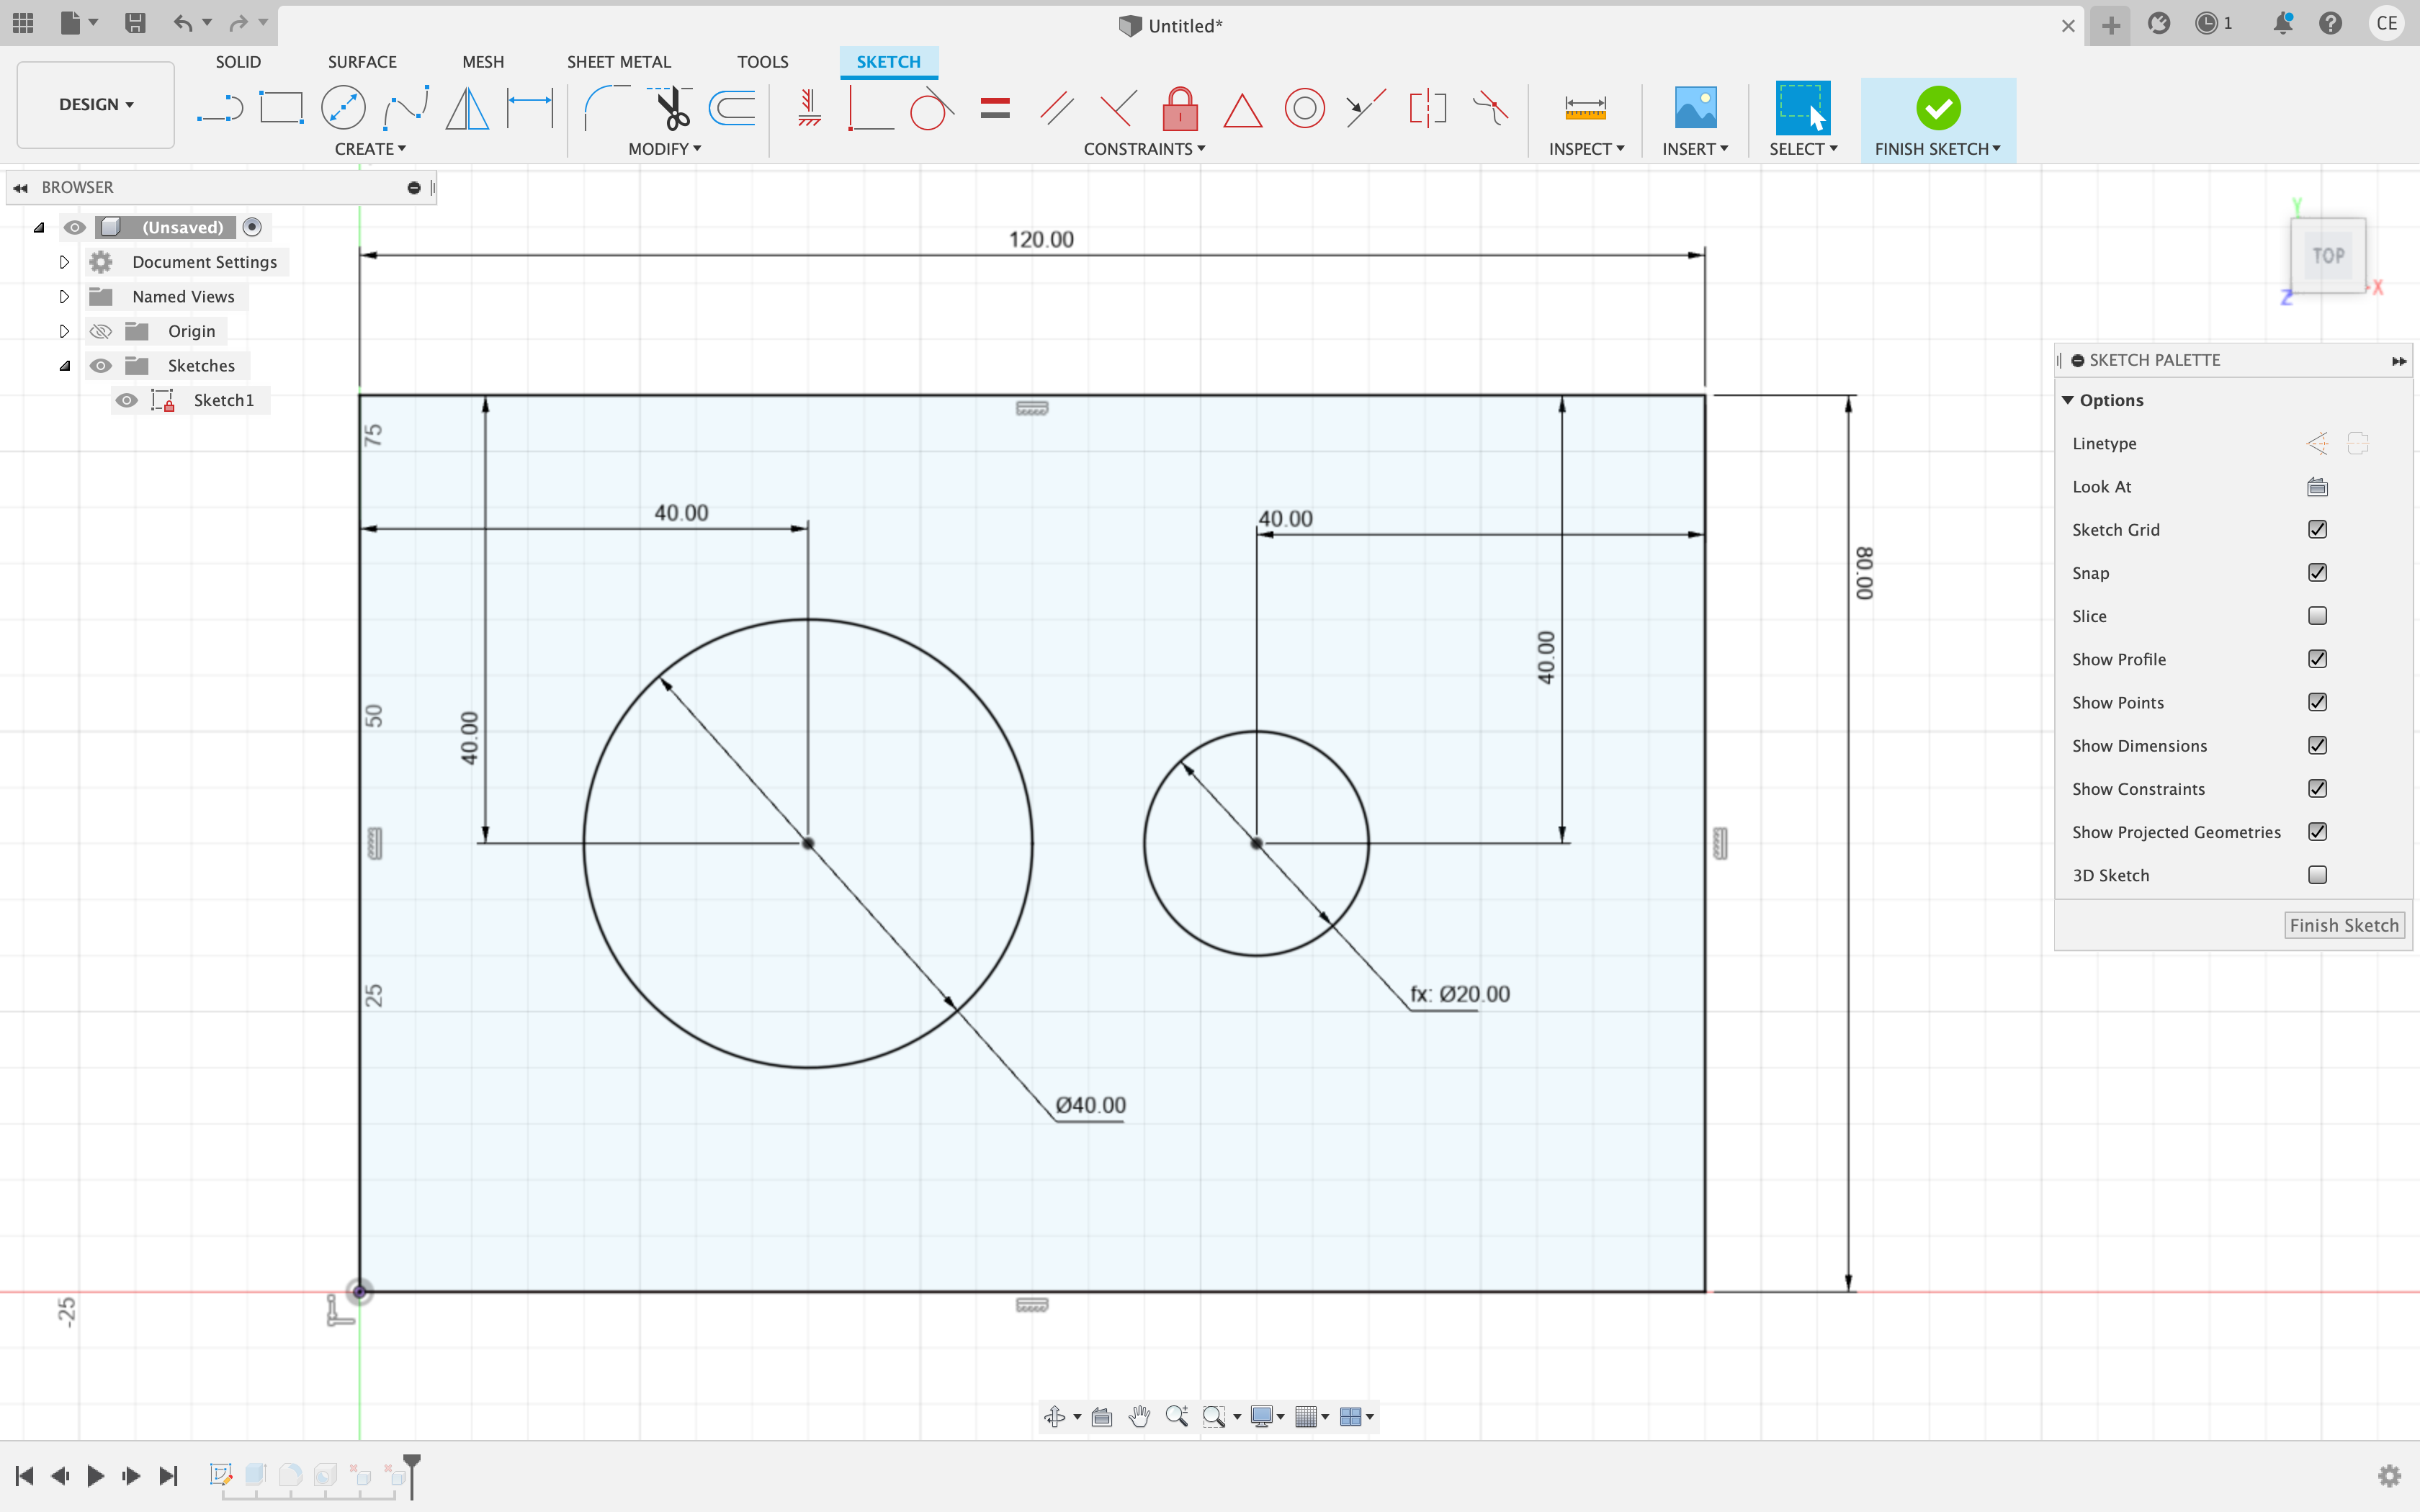Click the Measure ruler icon
The image size is (2420, 1512).
(1585, 108)
